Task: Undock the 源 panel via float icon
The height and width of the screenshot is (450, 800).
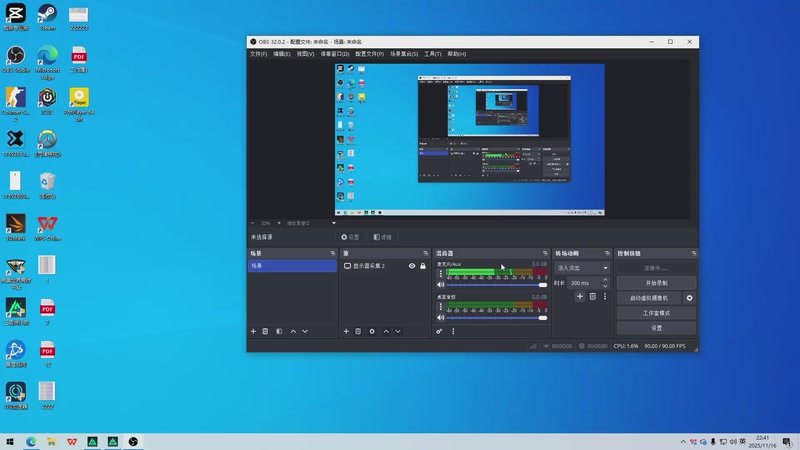Action: [x=426, y=253]
